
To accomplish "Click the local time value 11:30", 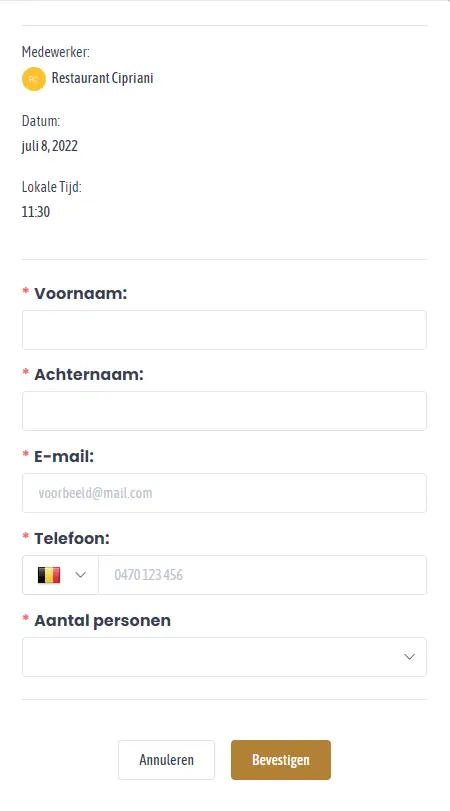I will point(36,212).
